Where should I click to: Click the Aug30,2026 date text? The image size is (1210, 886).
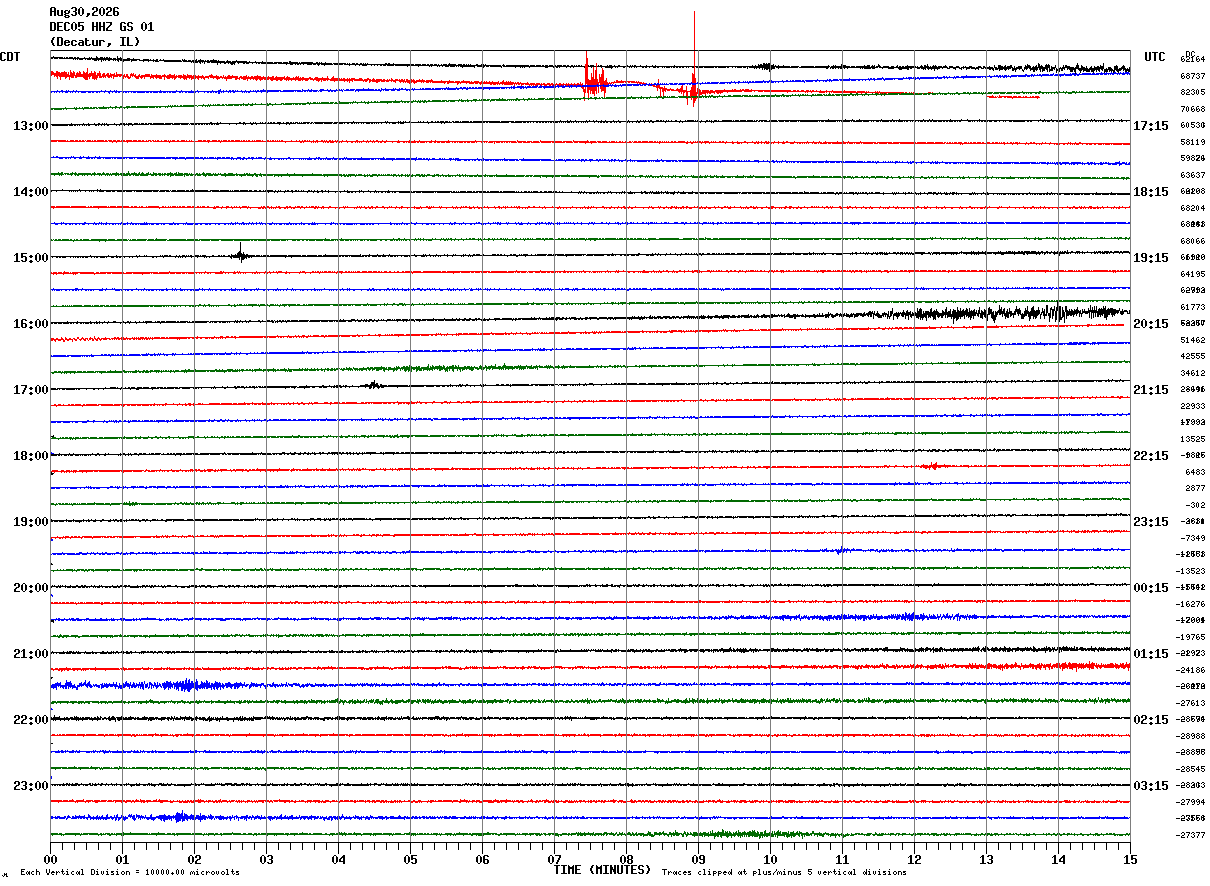84,12
